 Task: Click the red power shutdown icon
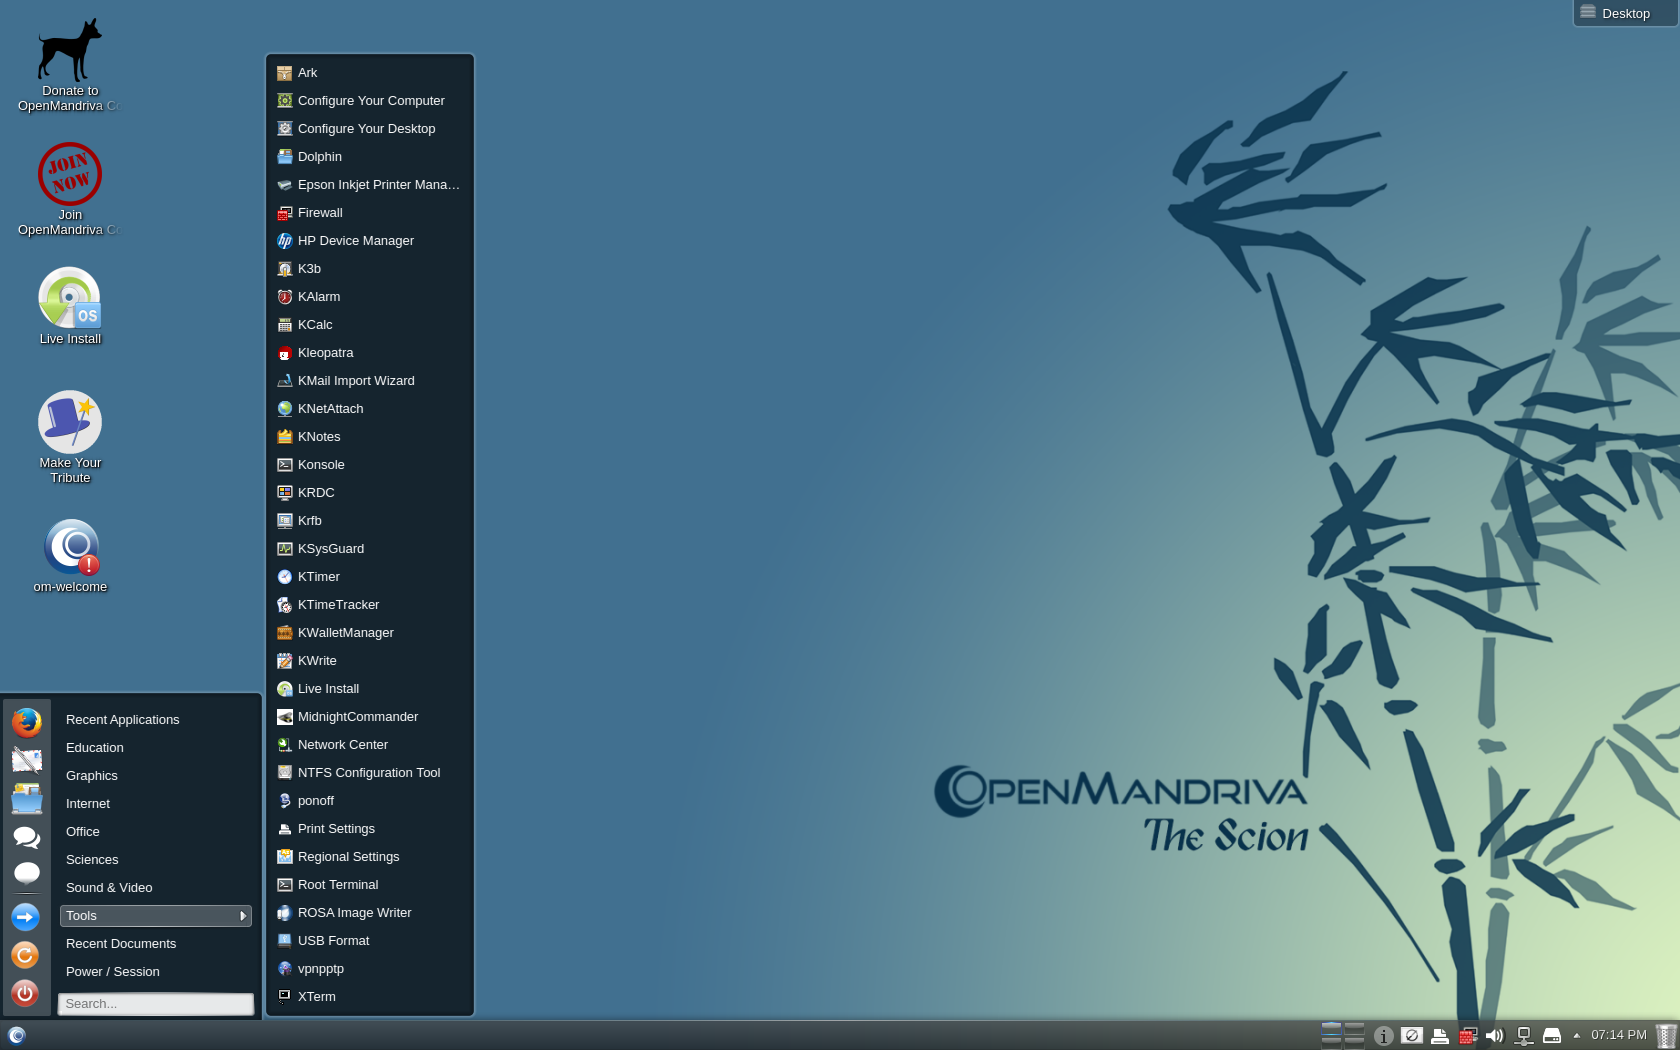tap(26, 993)
